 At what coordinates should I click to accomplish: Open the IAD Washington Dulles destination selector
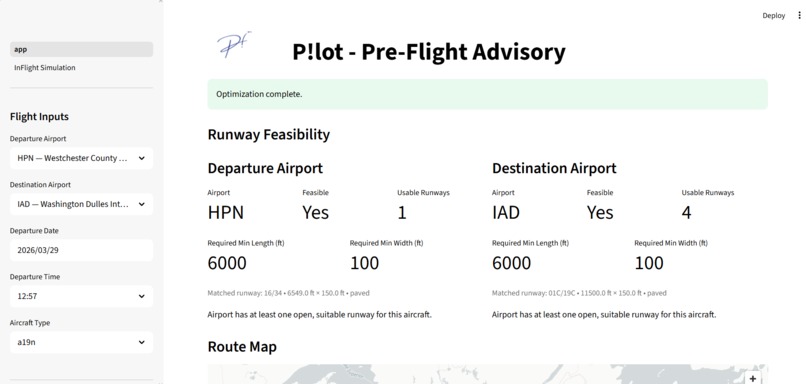[81, 204]
